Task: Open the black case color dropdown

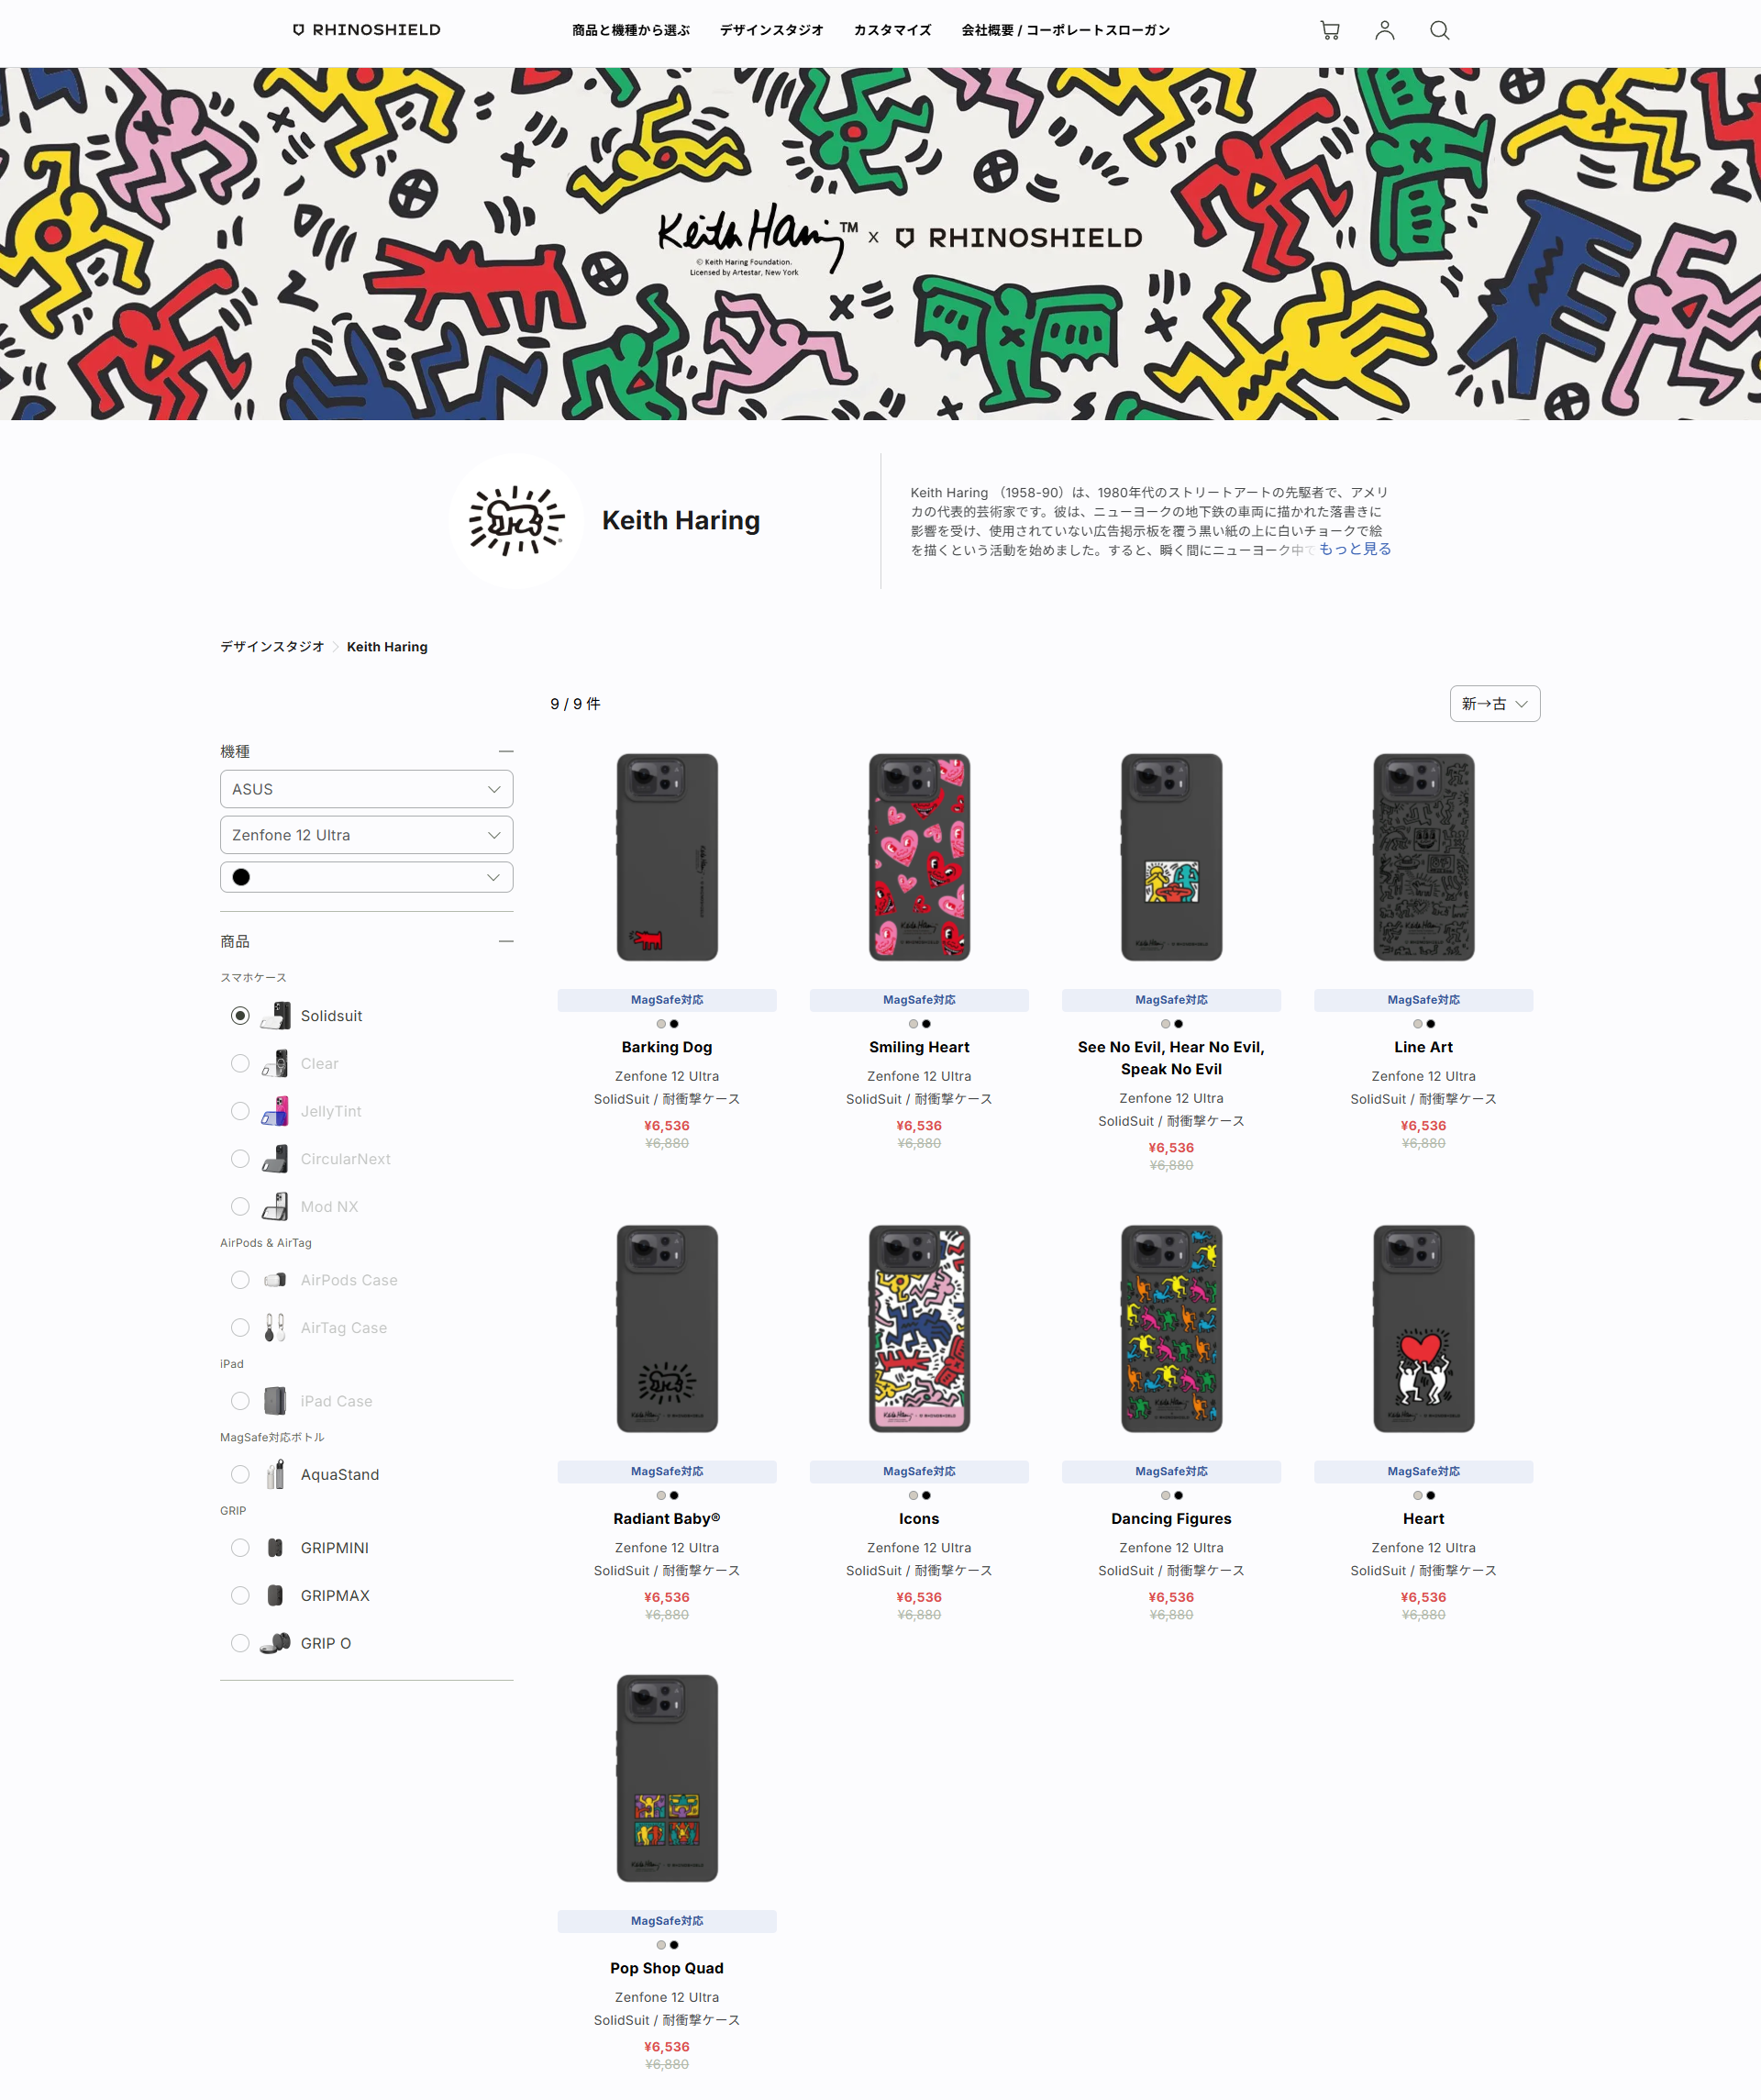Action: (366, 877)
